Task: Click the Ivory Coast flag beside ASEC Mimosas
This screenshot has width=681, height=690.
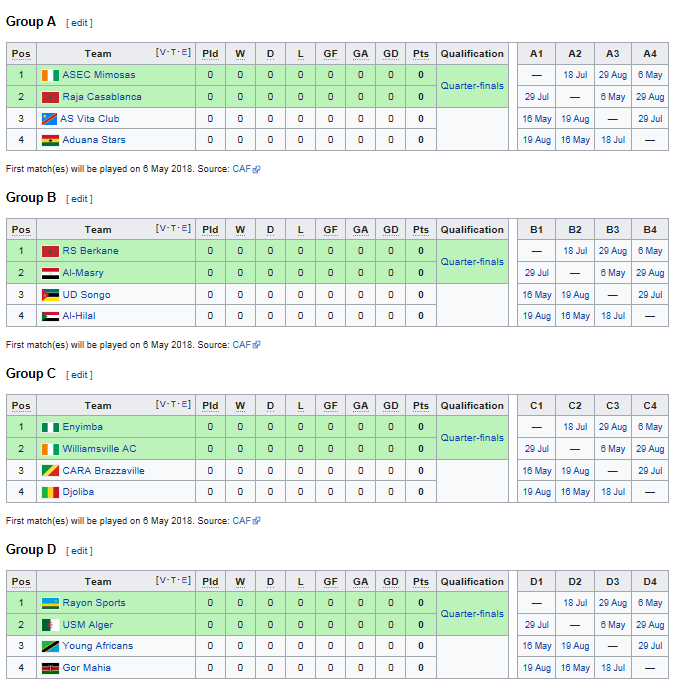Action: tap(50, 75)
